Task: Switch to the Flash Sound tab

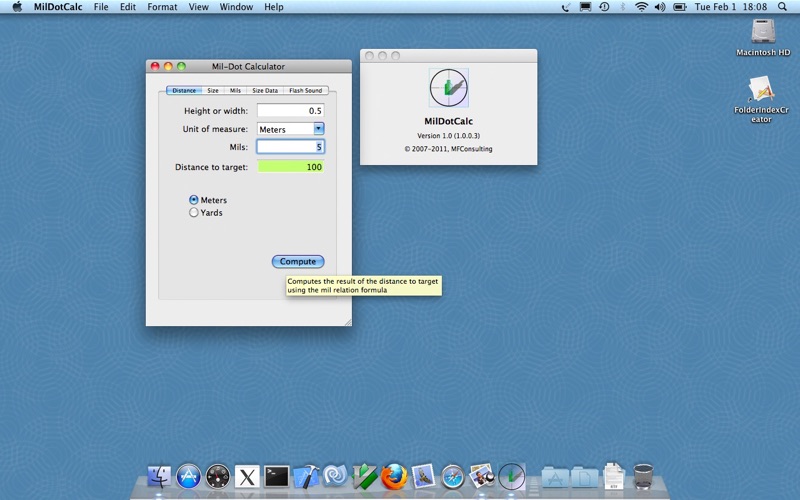Action: point(306,90)
